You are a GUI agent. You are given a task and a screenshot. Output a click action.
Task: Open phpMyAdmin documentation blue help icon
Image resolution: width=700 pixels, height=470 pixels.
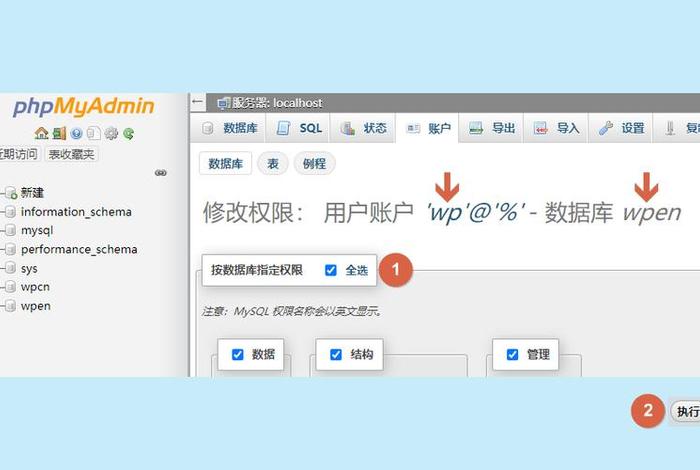[76, 133]
